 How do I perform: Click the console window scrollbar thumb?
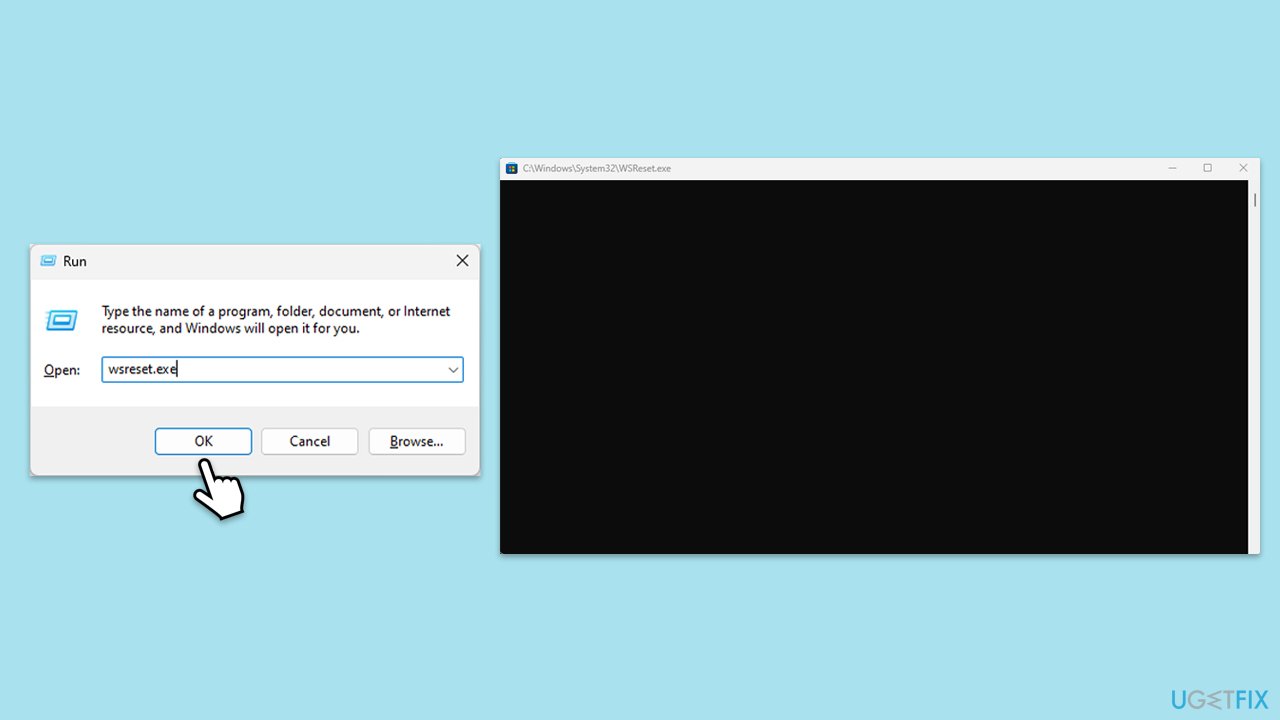click(1255, 200)
